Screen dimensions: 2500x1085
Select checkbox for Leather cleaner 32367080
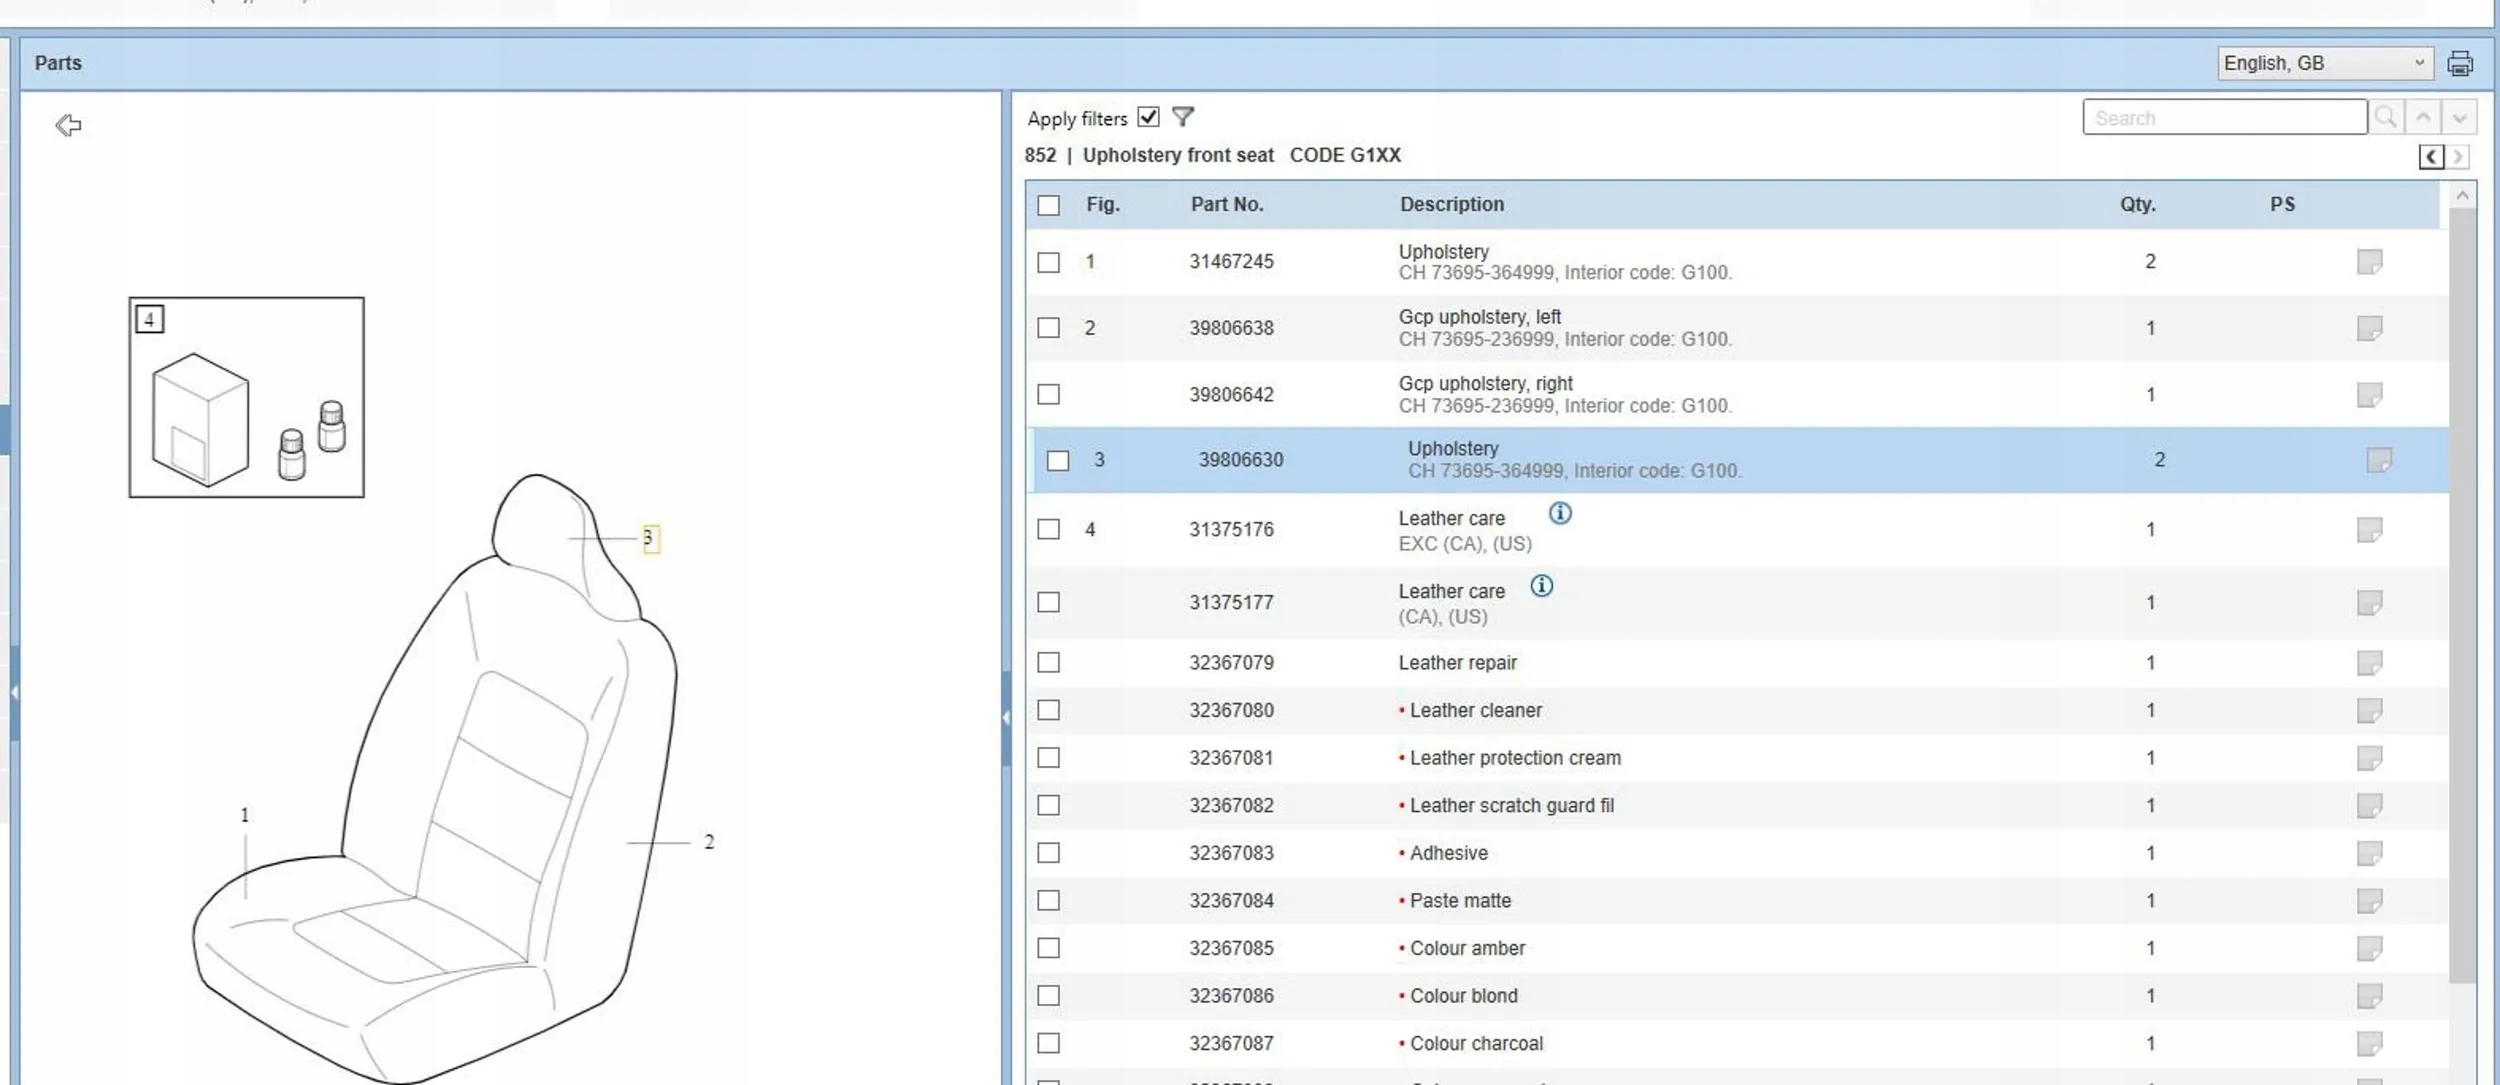1048,710
